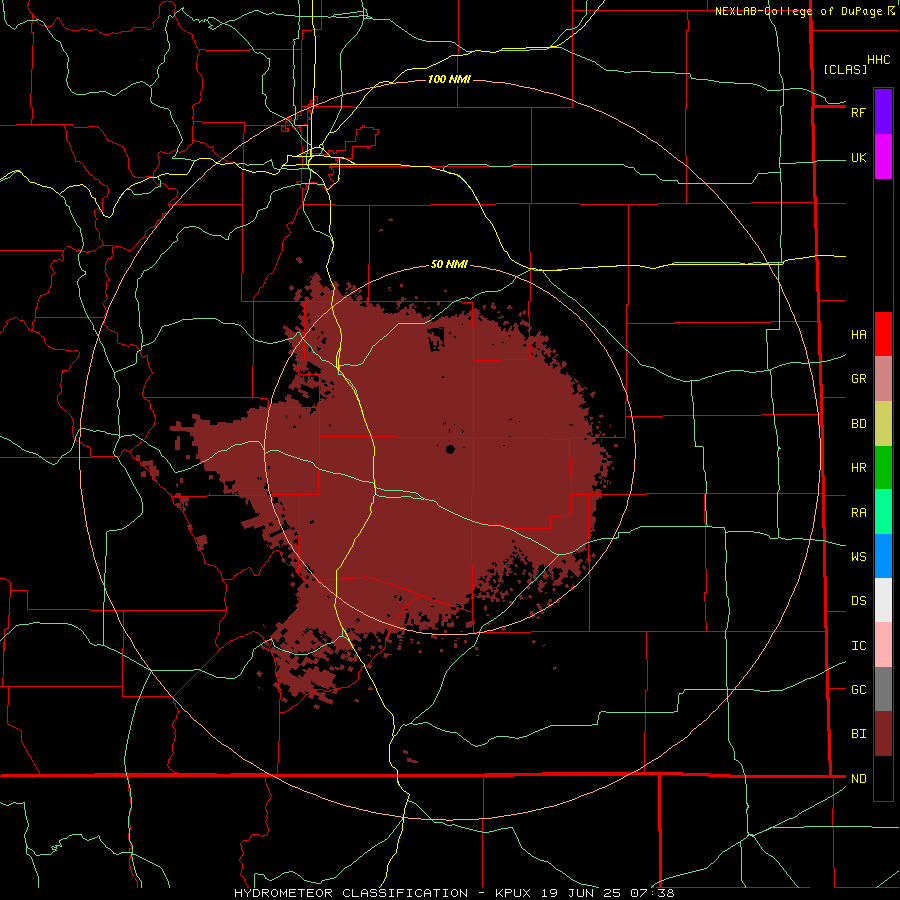900x900 pixels.
Task: Click the "07:38" timestamp
Action: (652, 893)
